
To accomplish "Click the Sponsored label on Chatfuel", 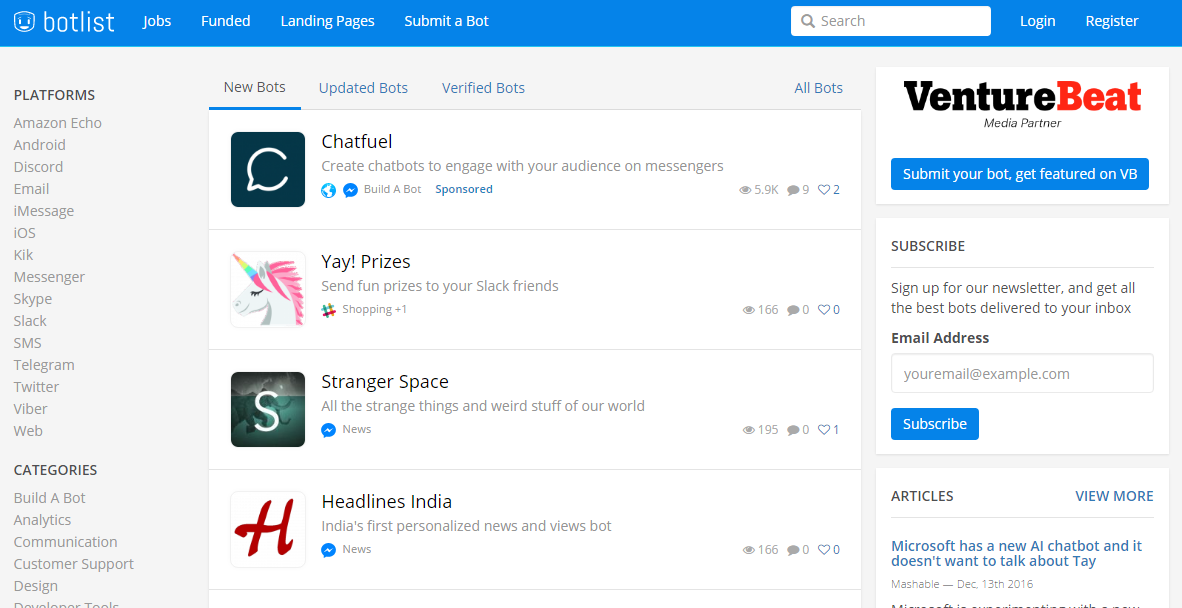I will (464, 189).
